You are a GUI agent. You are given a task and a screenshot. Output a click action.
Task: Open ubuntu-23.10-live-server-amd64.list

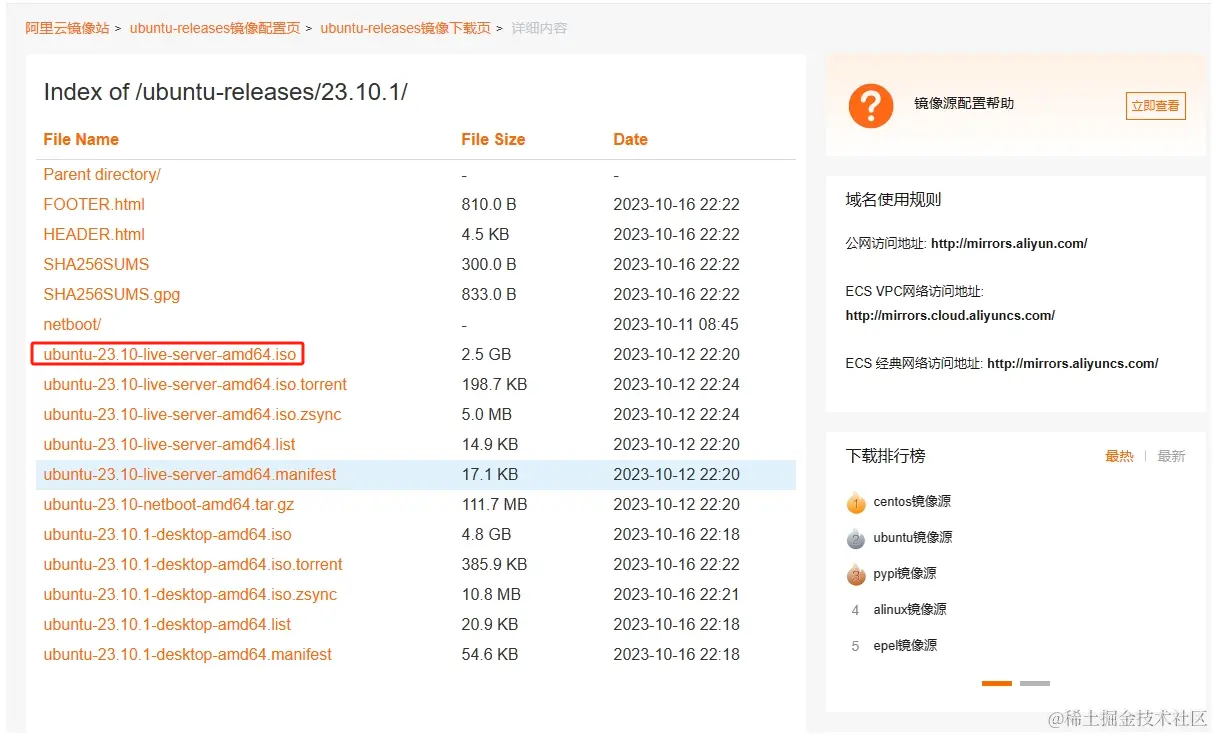coord(169,444)
